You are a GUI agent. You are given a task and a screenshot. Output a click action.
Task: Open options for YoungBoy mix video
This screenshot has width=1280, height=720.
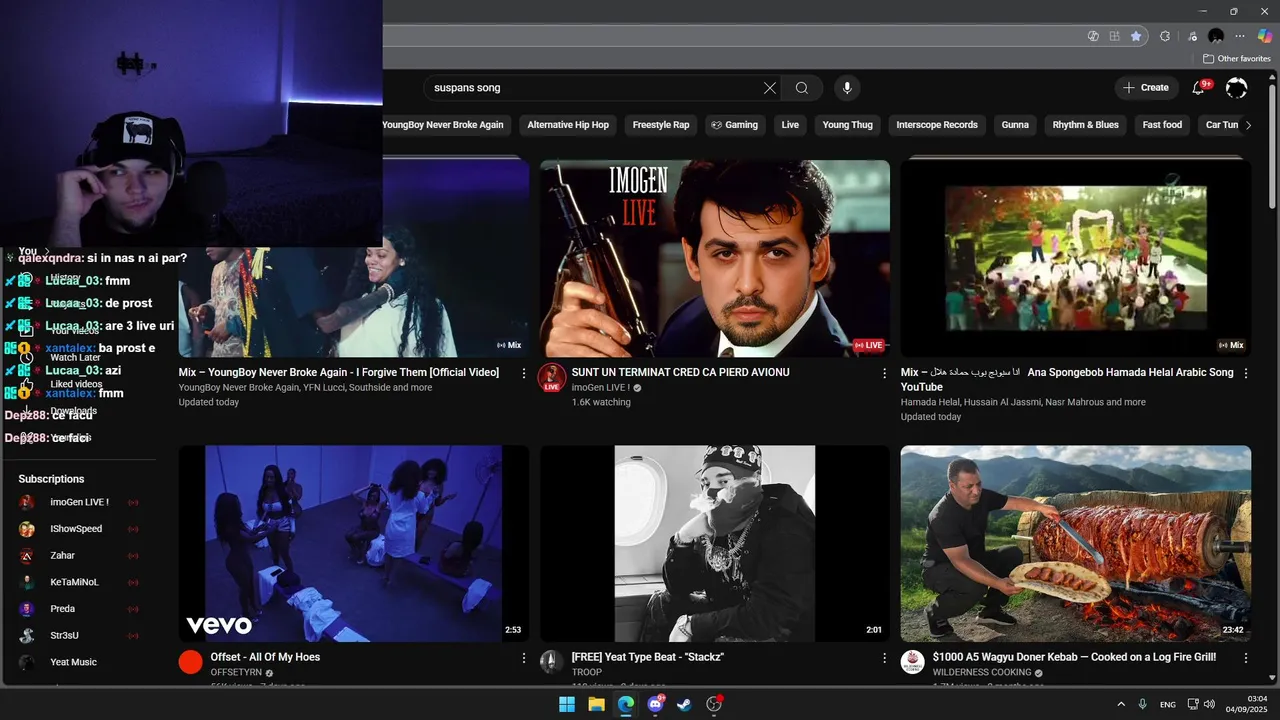coord(523,373)
